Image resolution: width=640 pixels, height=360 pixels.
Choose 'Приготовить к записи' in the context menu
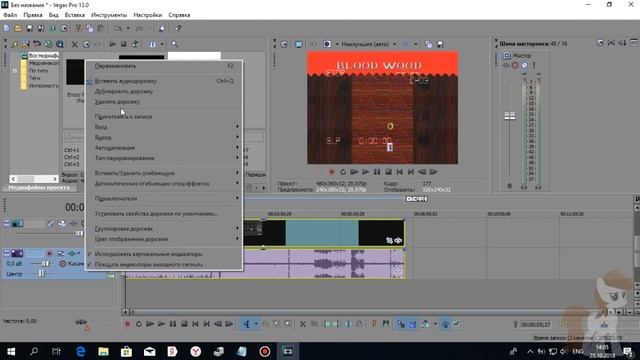pyautogui.click(x=165, y=117)
